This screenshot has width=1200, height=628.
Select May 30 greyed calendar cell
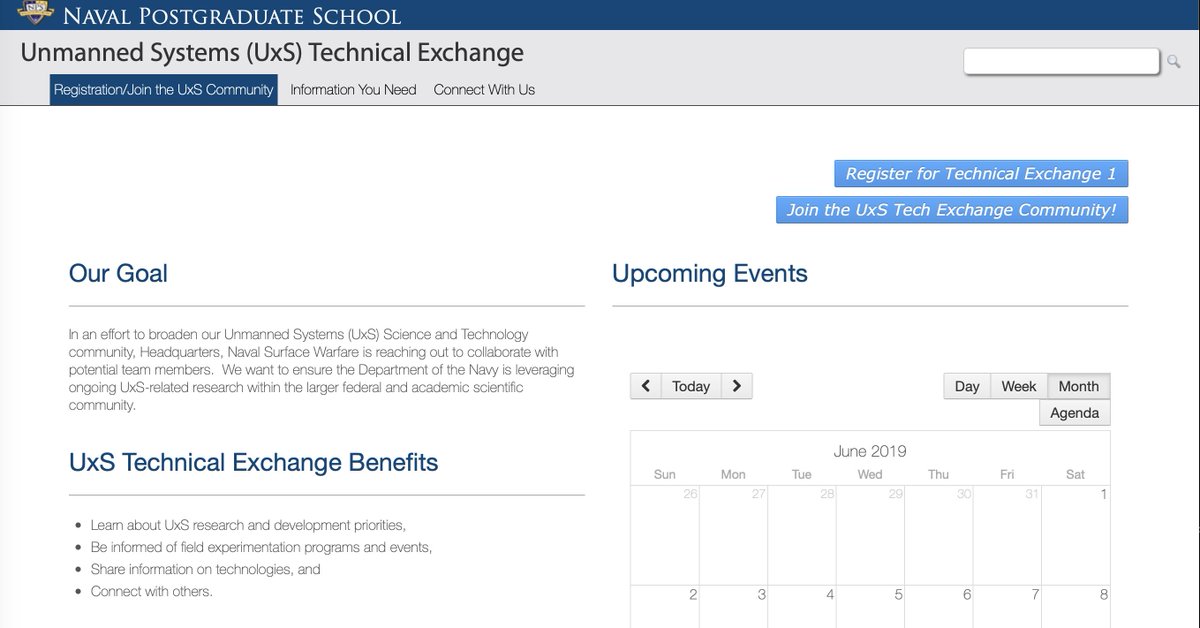pyautogui.click(x=939, y=535)
